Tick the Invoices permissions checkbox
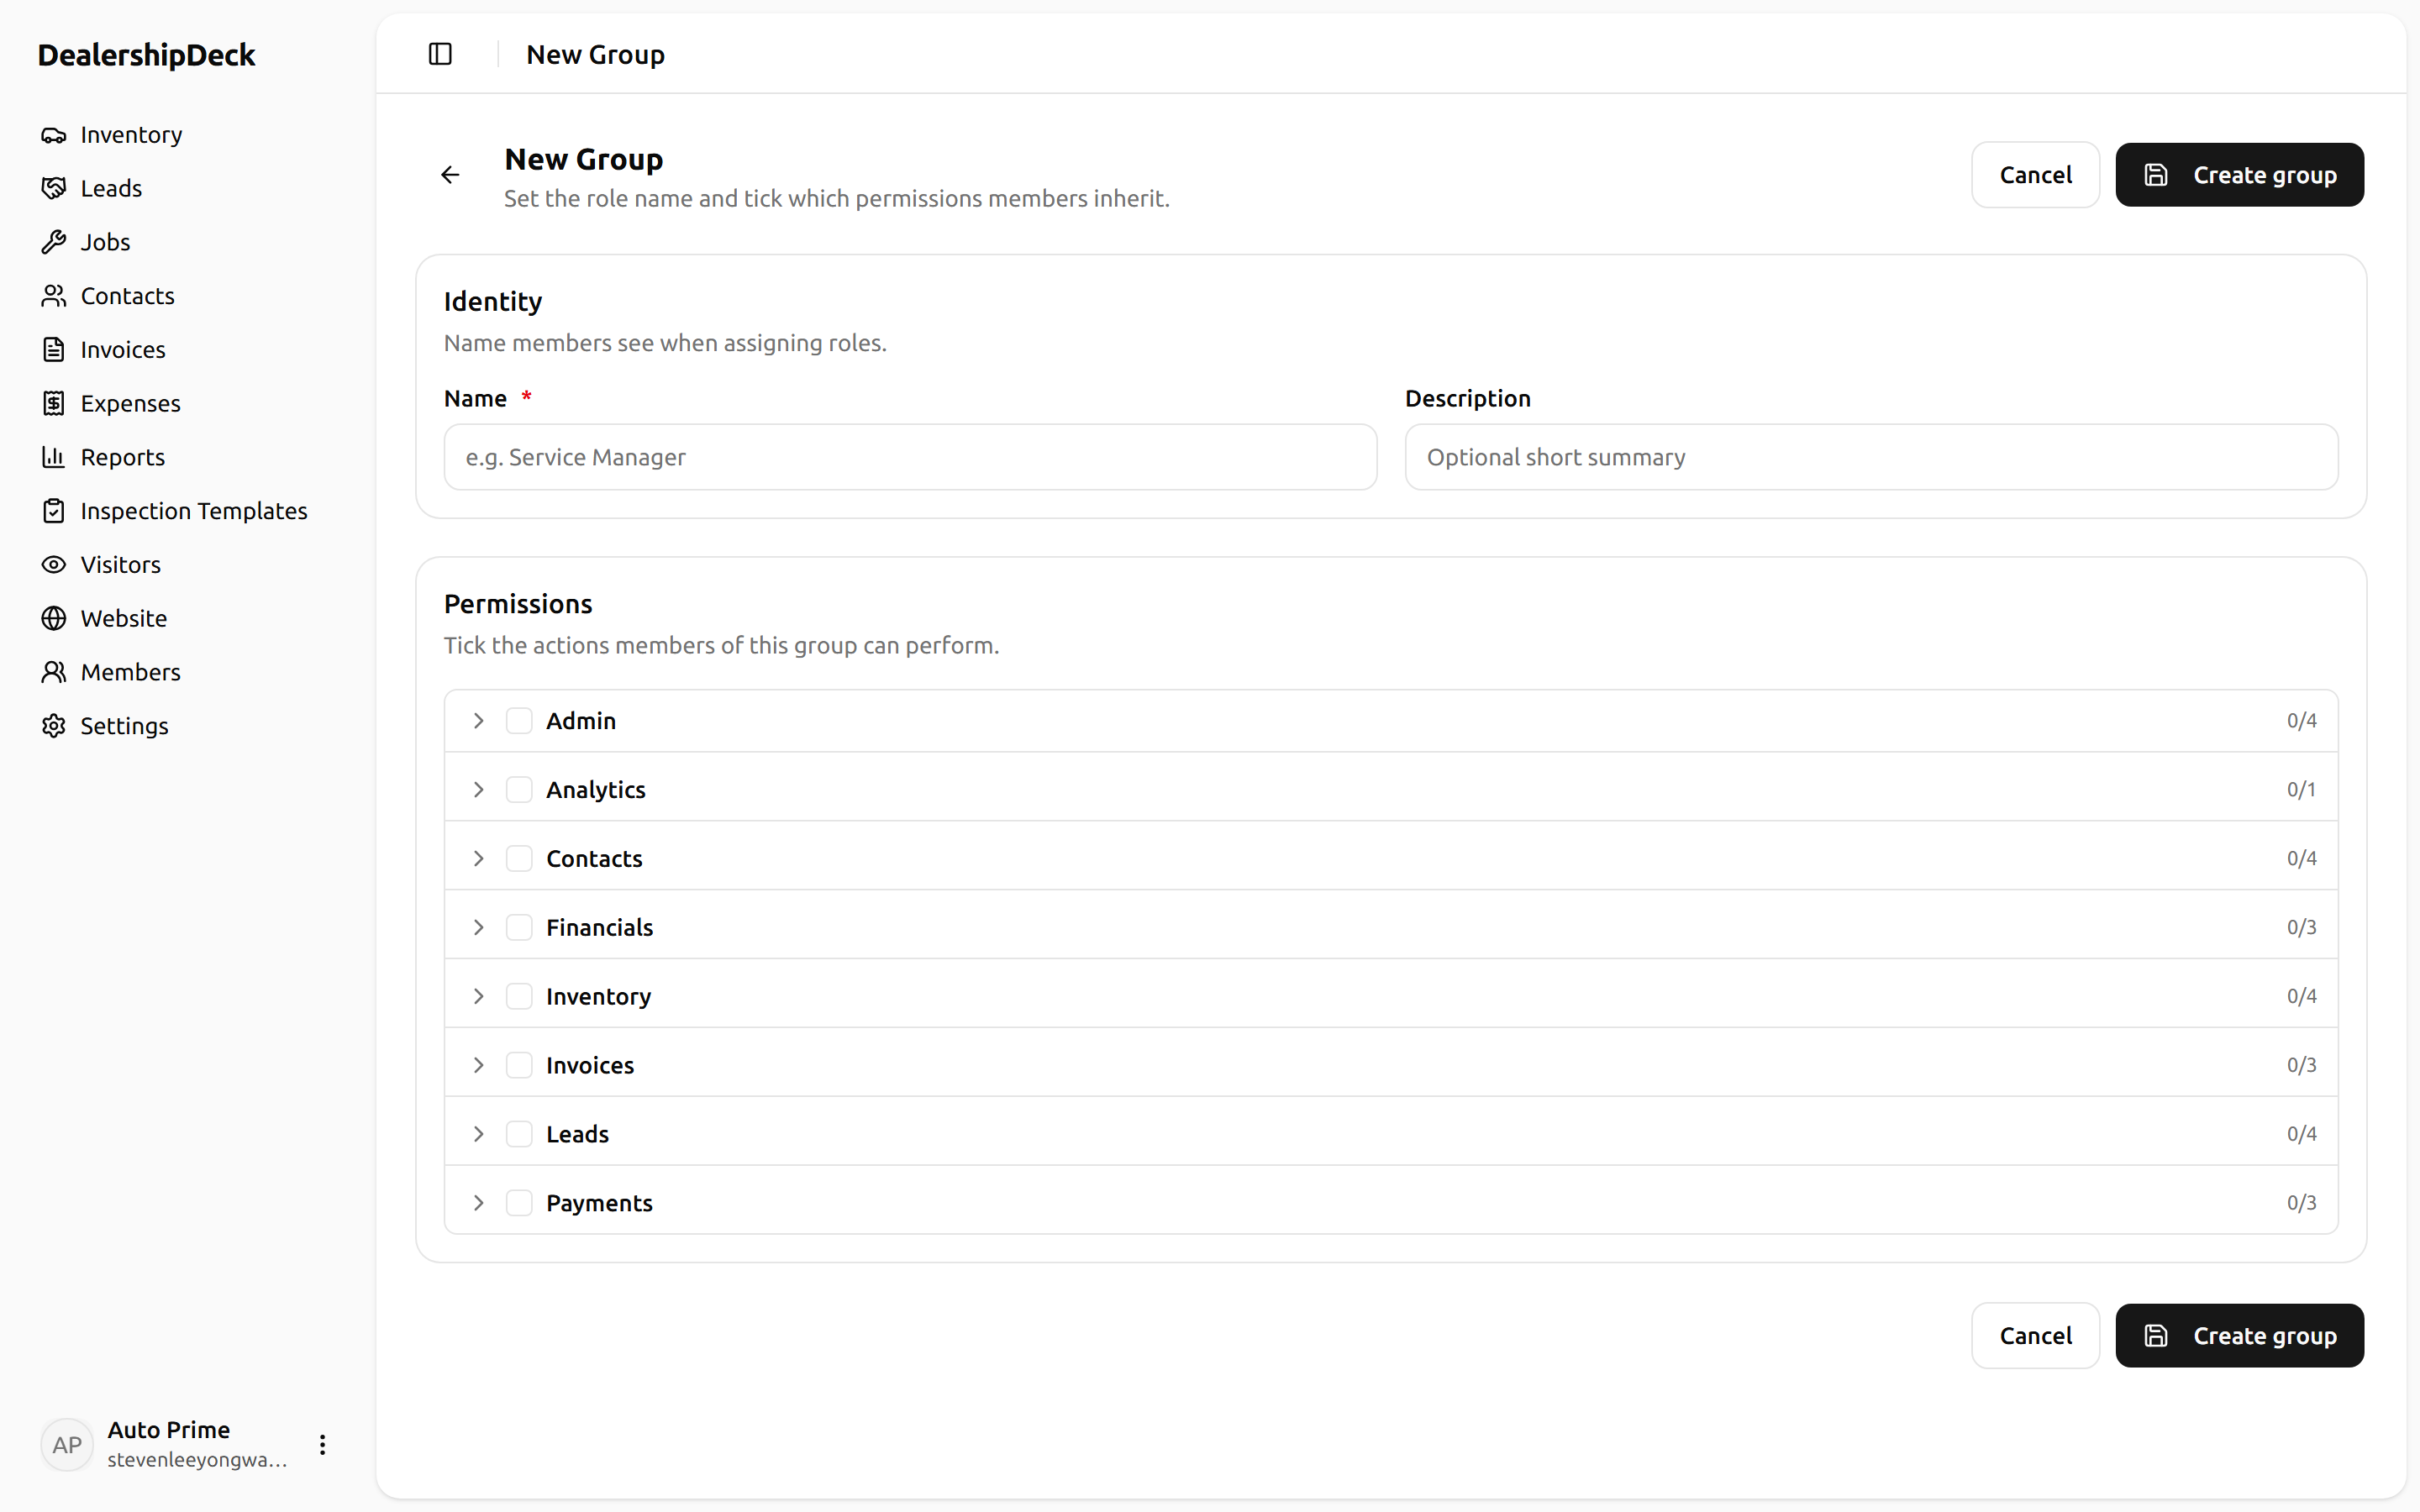Image resolution: width=2420 pixels, height=1512 pixels. tap(519, 1066)
